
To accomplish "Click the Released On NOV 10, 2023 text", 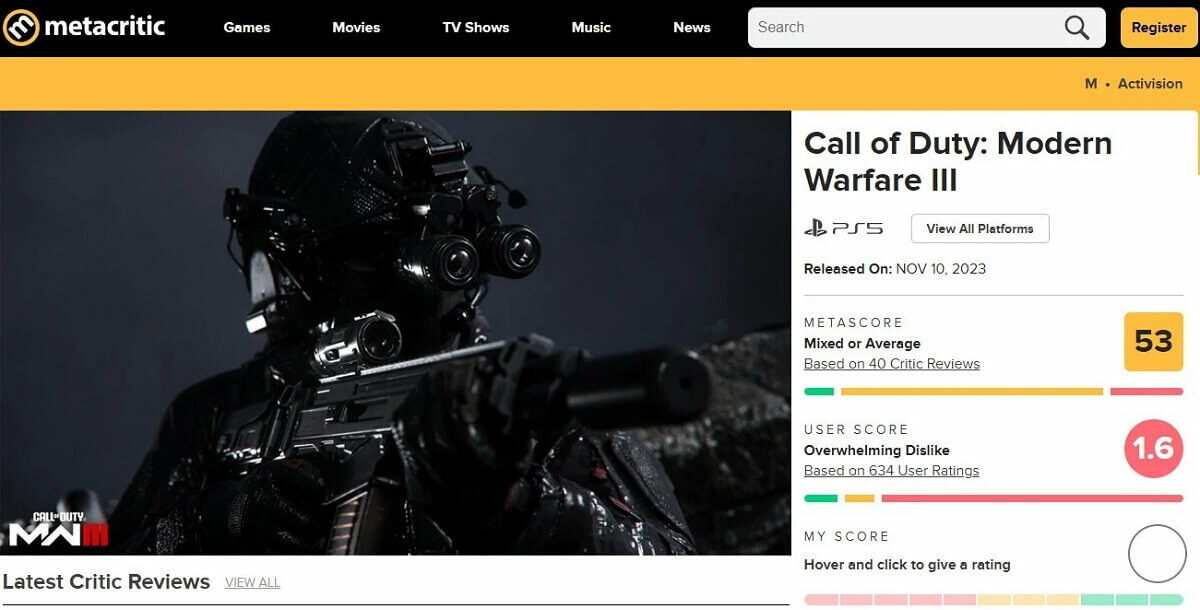I will coord(895,269).
